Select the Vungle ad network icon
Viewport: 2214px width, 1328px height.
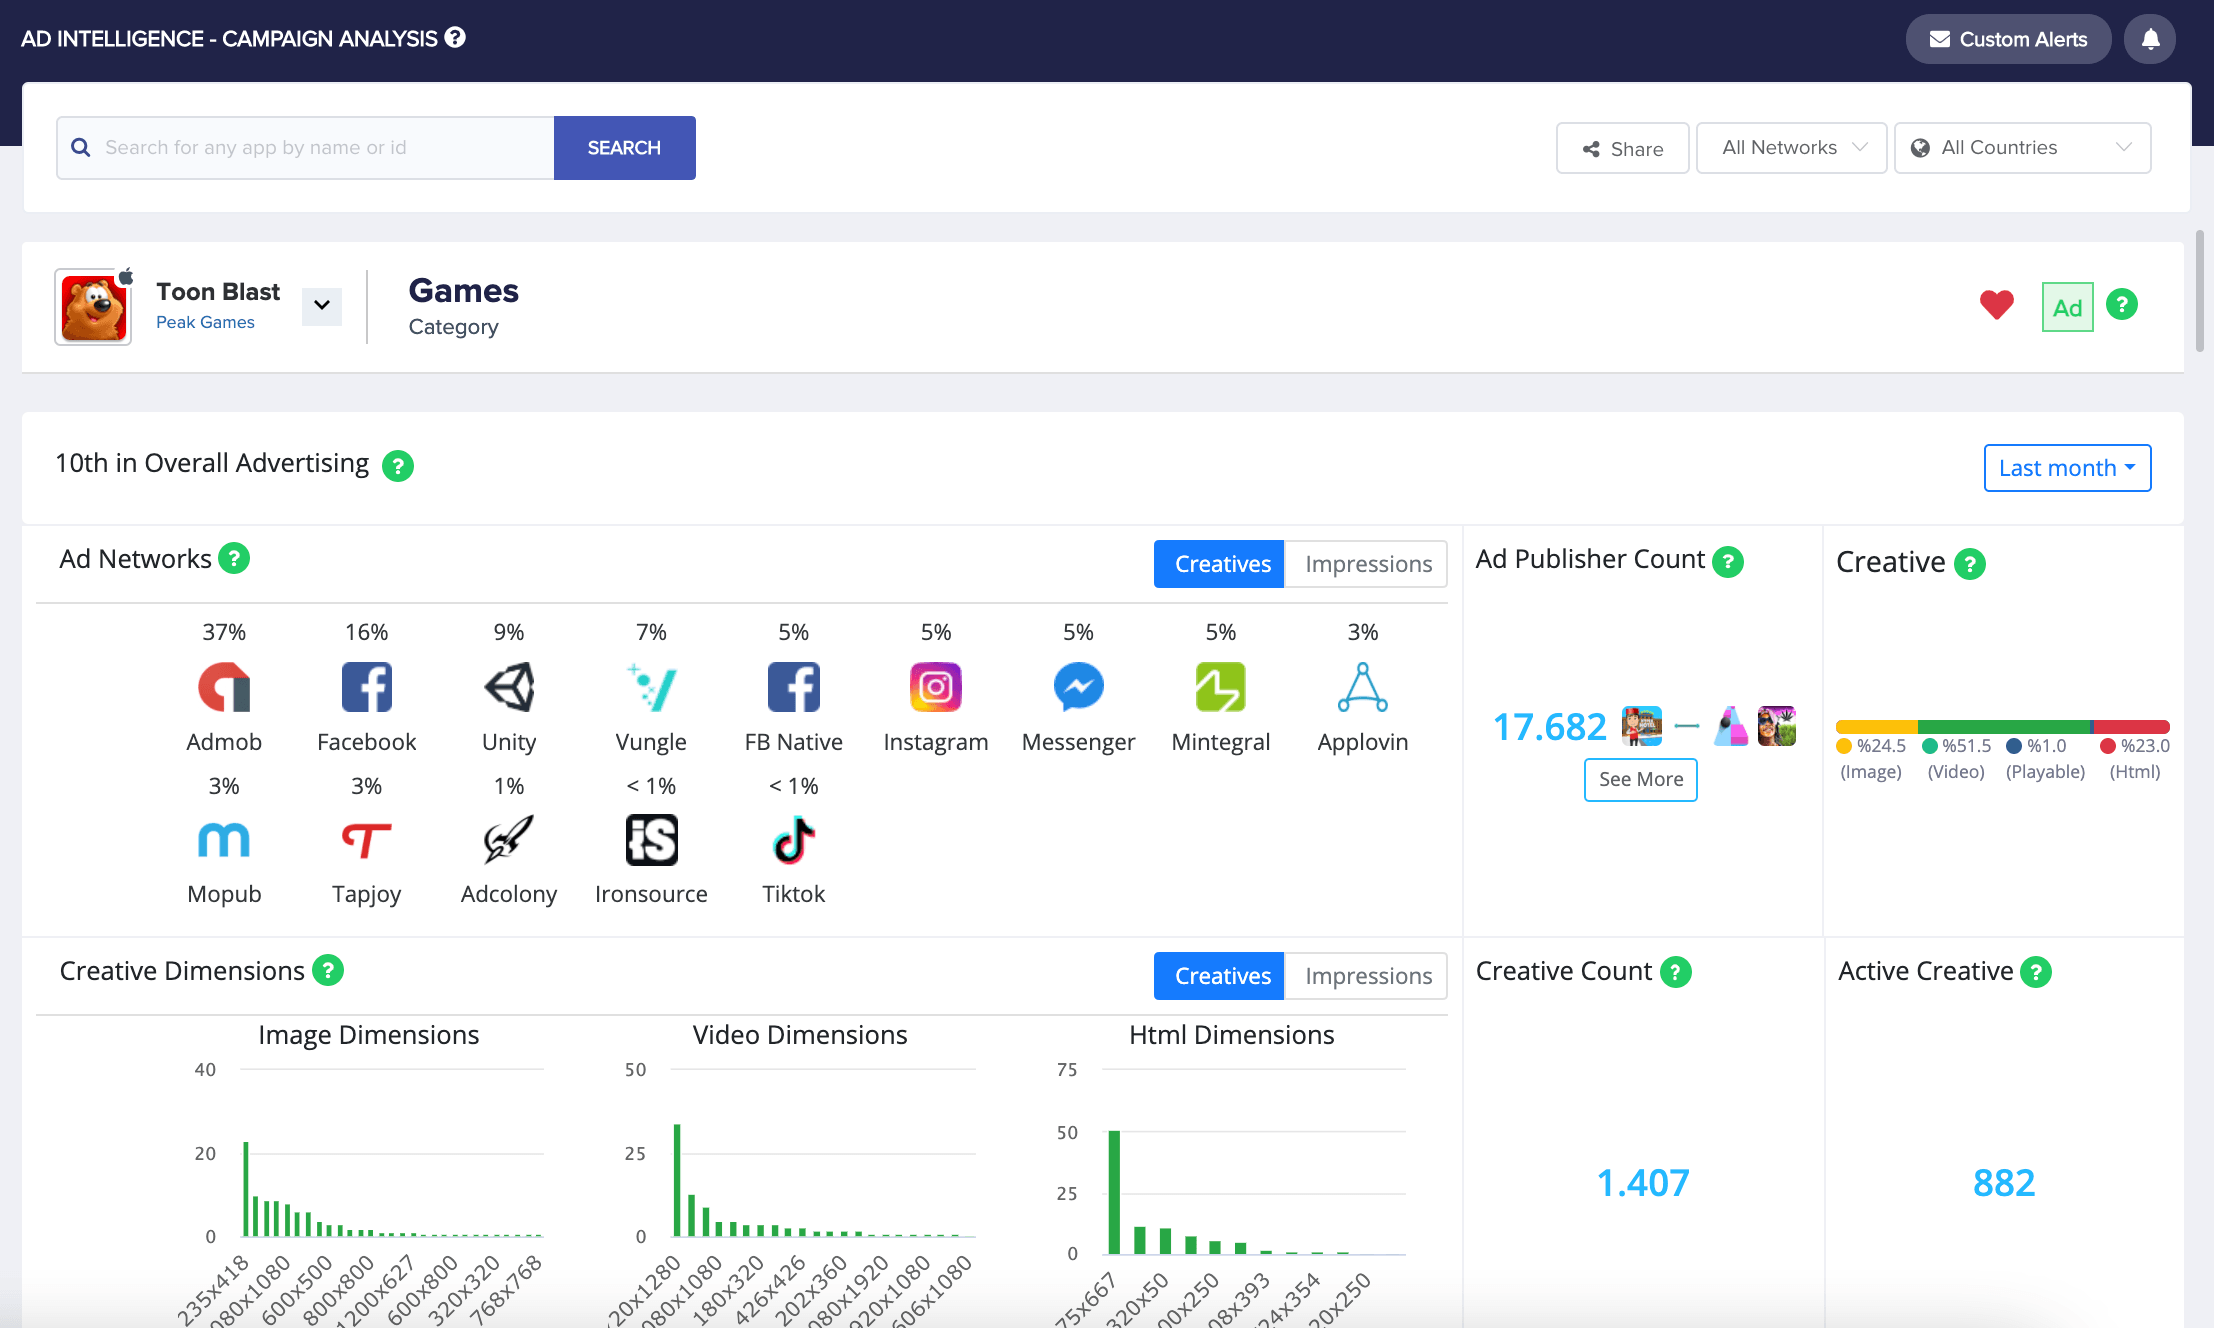coord(651,687)
